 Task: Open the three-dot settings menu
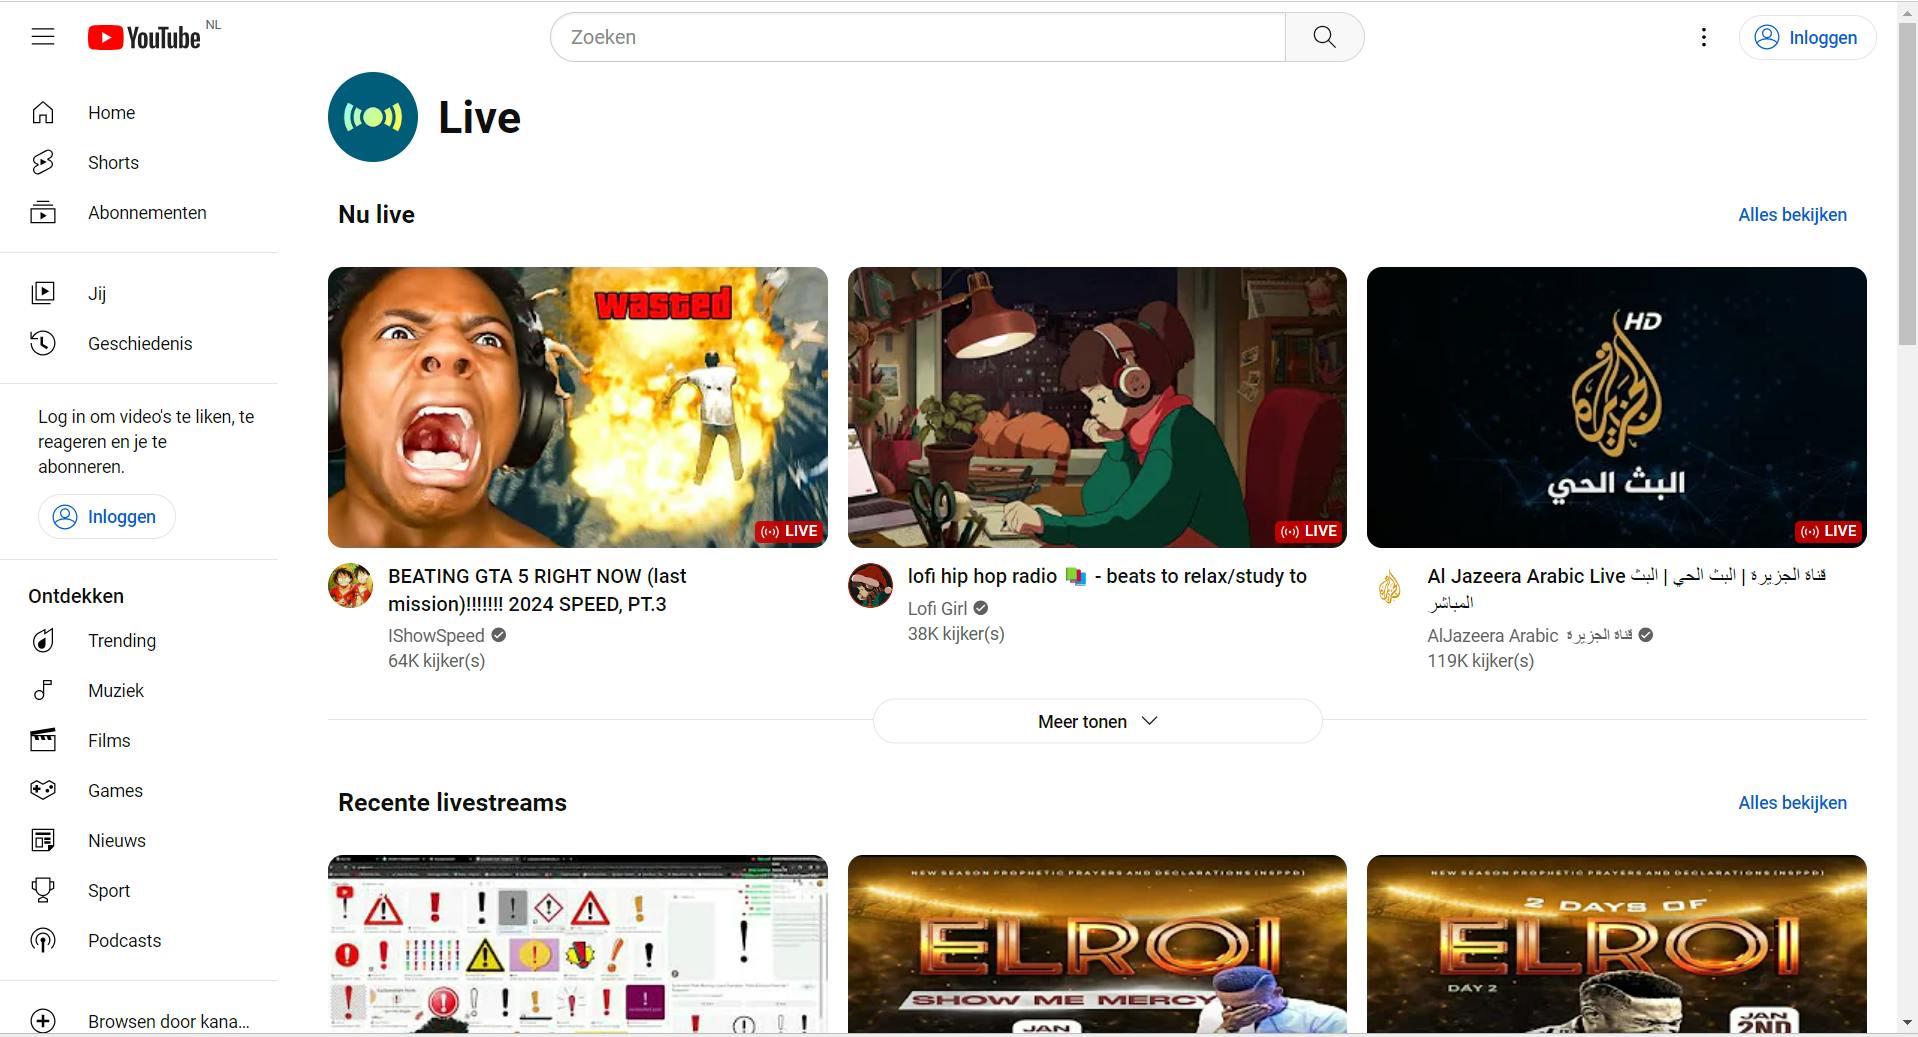[1704, 38]
